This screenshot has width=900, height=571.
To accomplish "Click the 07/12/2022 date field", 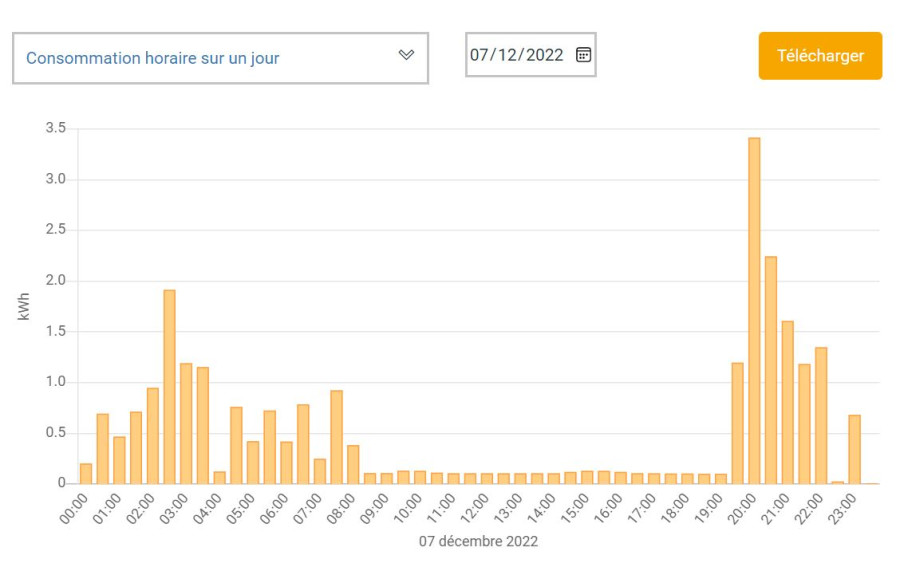I will click(520, 55).
